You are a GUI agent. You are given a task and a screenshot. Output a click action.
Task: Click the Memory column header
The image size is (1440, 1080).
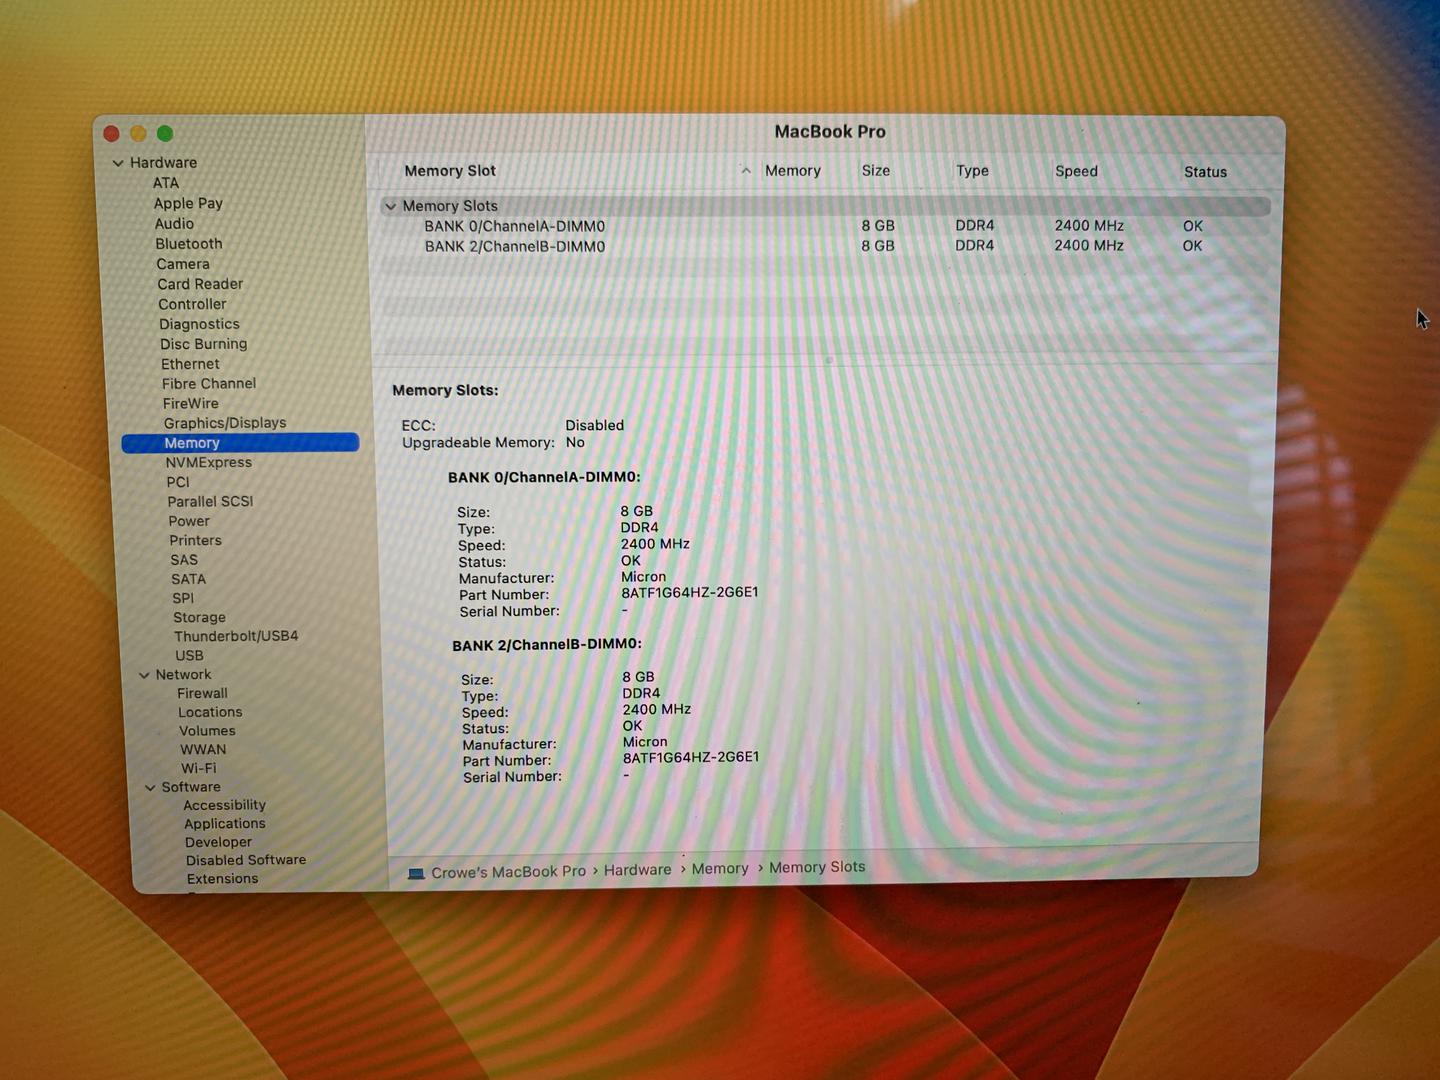(793, 171)
